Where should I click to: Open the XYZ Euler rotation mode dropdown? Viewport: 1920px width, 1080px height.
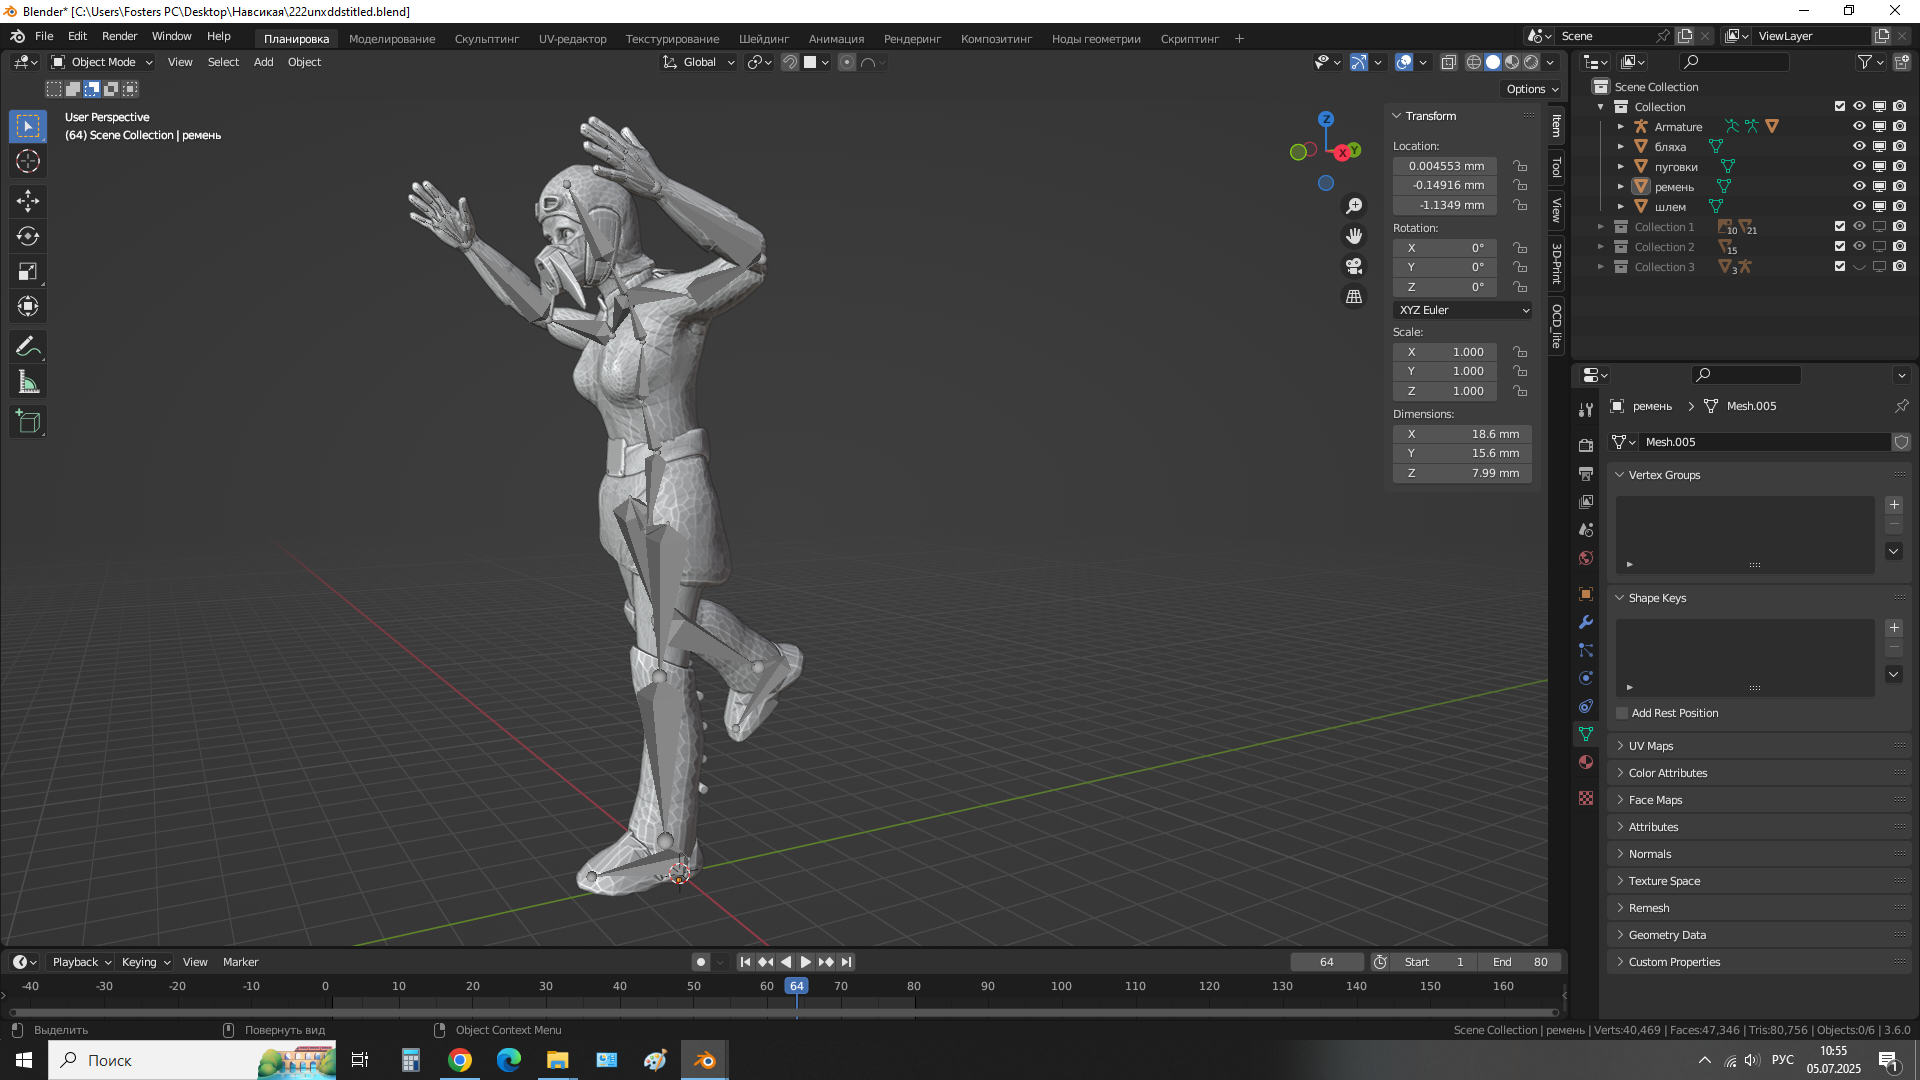[x=1462, y=310]
